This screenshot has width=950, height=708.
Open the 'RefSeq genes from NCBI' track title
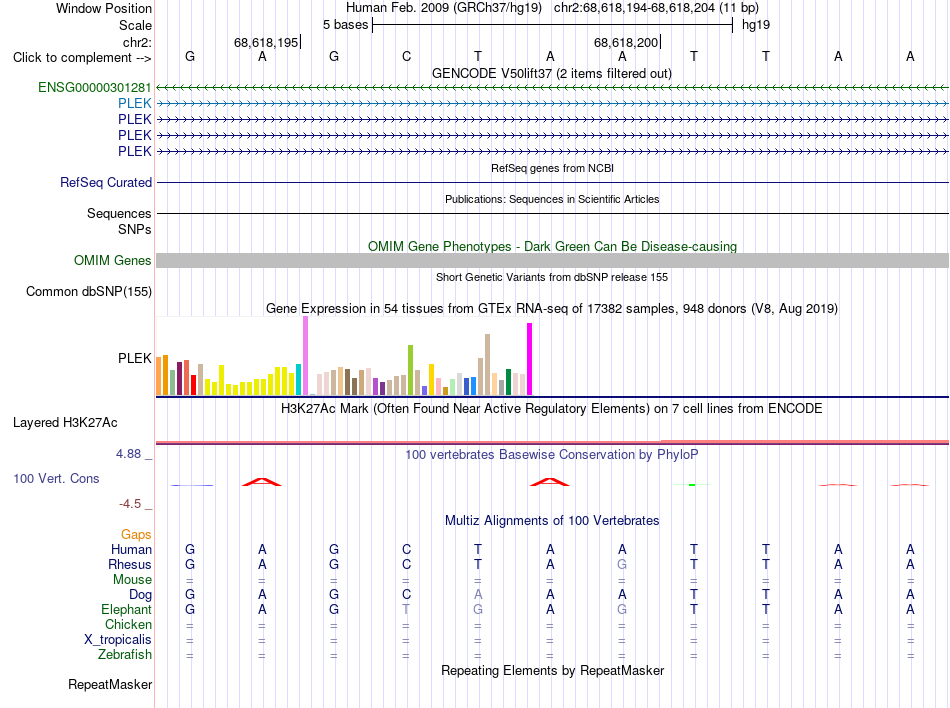[552, 168]
